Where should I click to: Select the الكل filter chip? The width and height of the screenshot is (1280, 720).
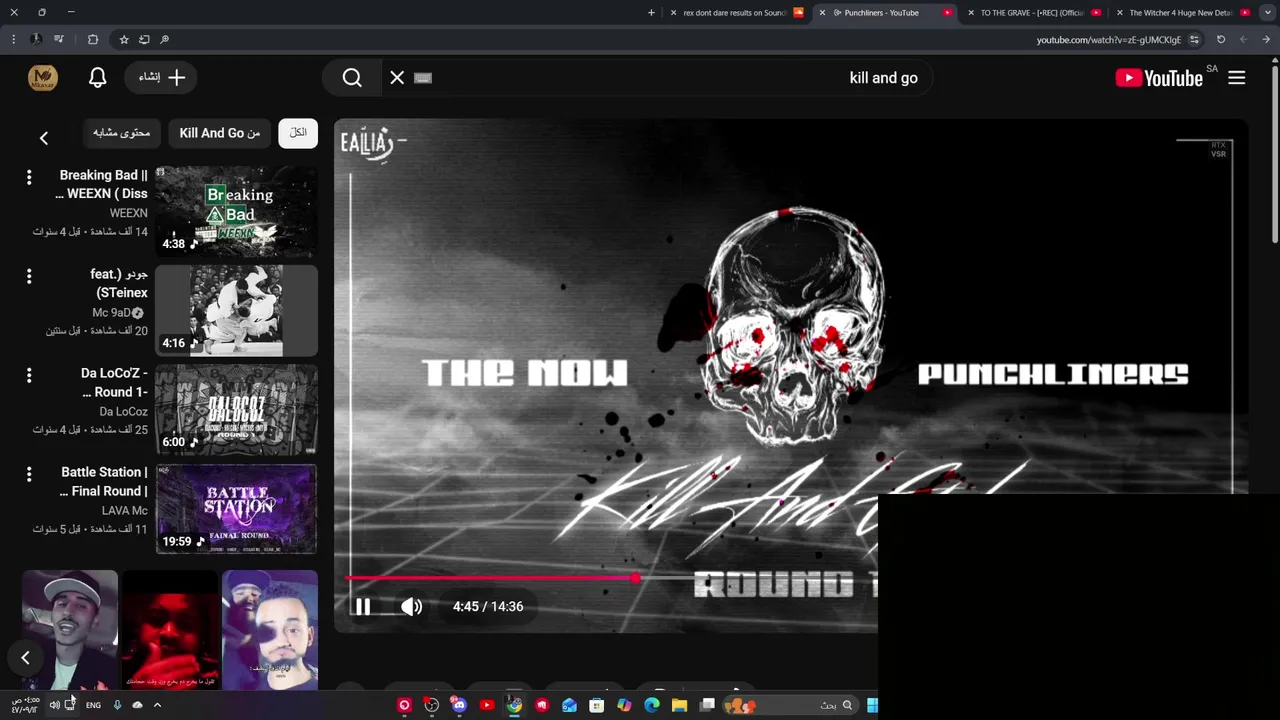298,133
